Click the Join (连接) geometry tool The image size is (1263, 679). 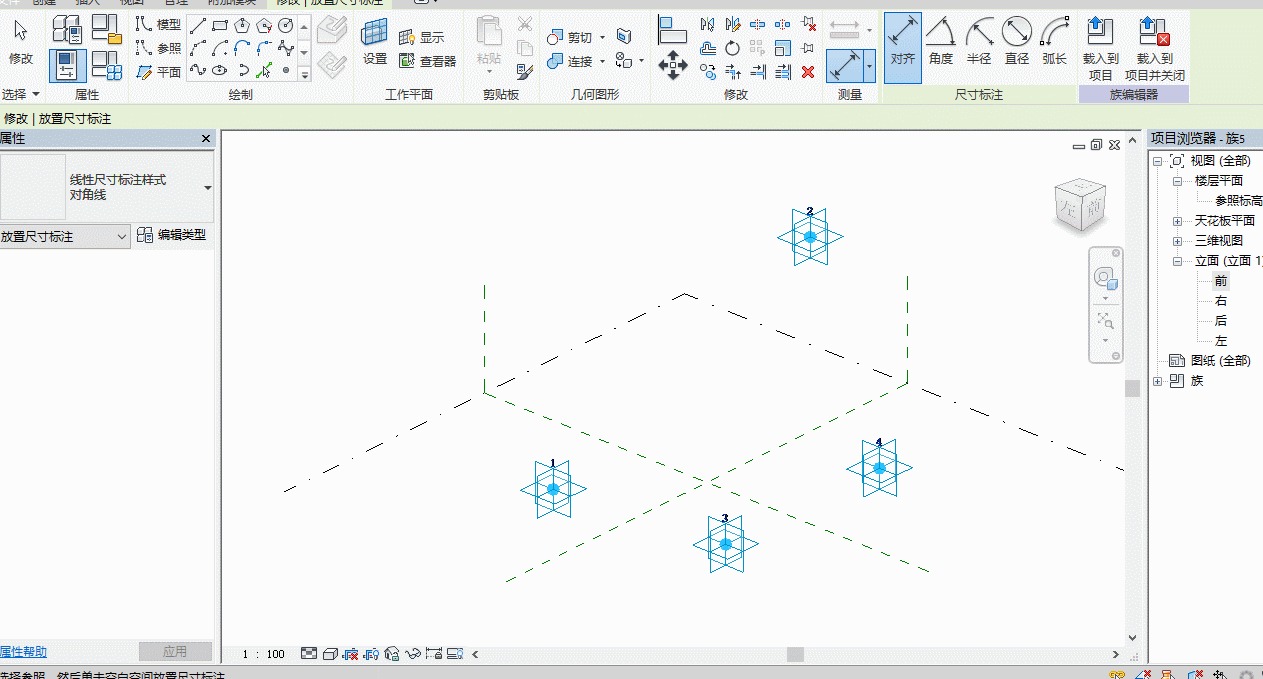[x=571, y=61]
